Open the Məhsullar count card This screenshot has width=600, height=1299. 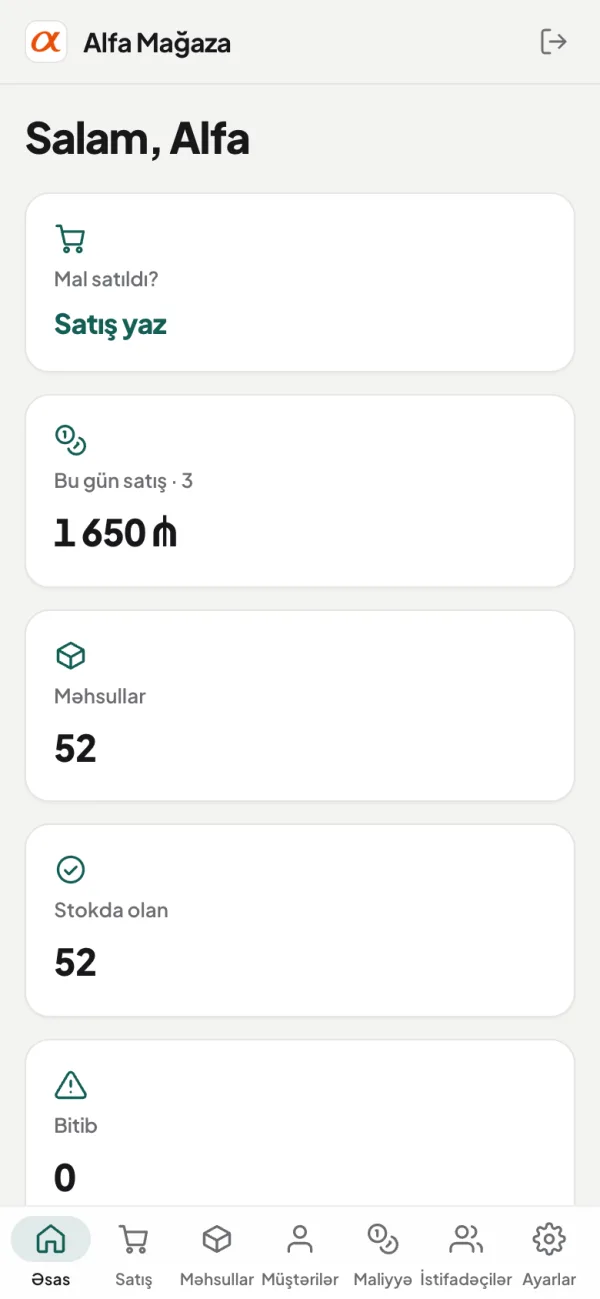300,706
